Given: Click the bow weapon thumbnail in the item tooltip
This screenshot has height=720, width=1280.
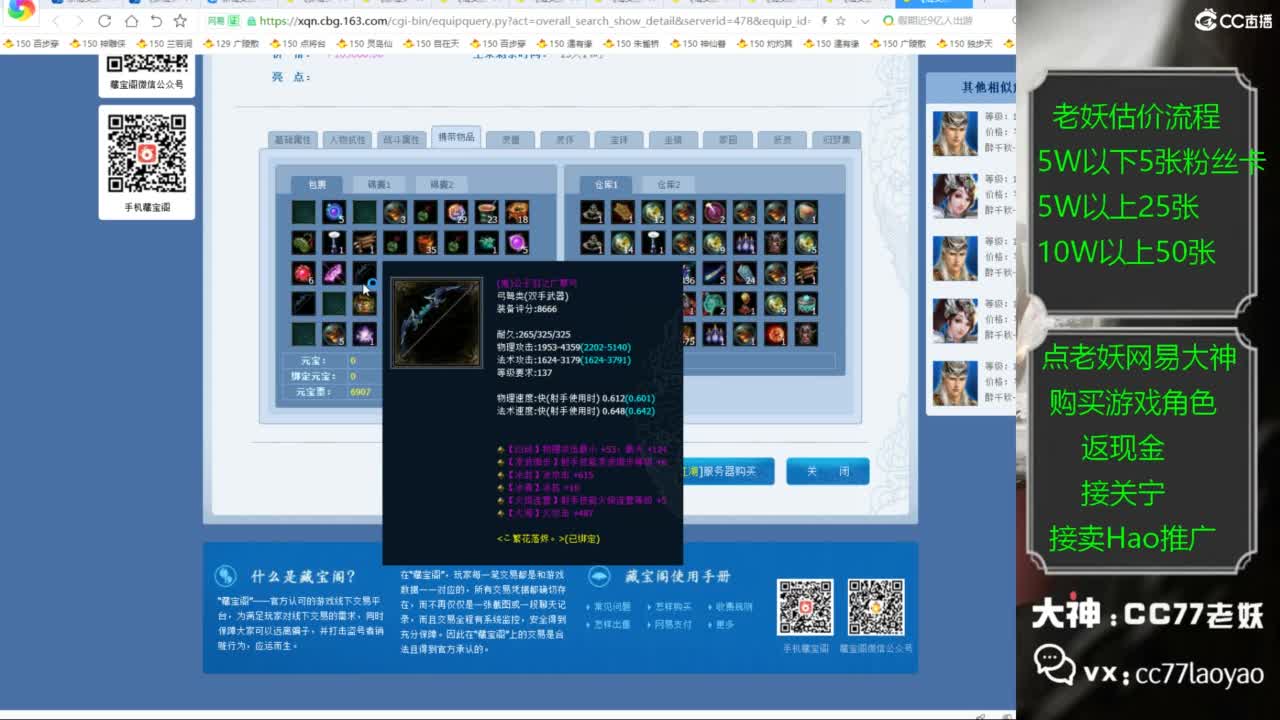Looking at the screenshot, I should (436, 320).
